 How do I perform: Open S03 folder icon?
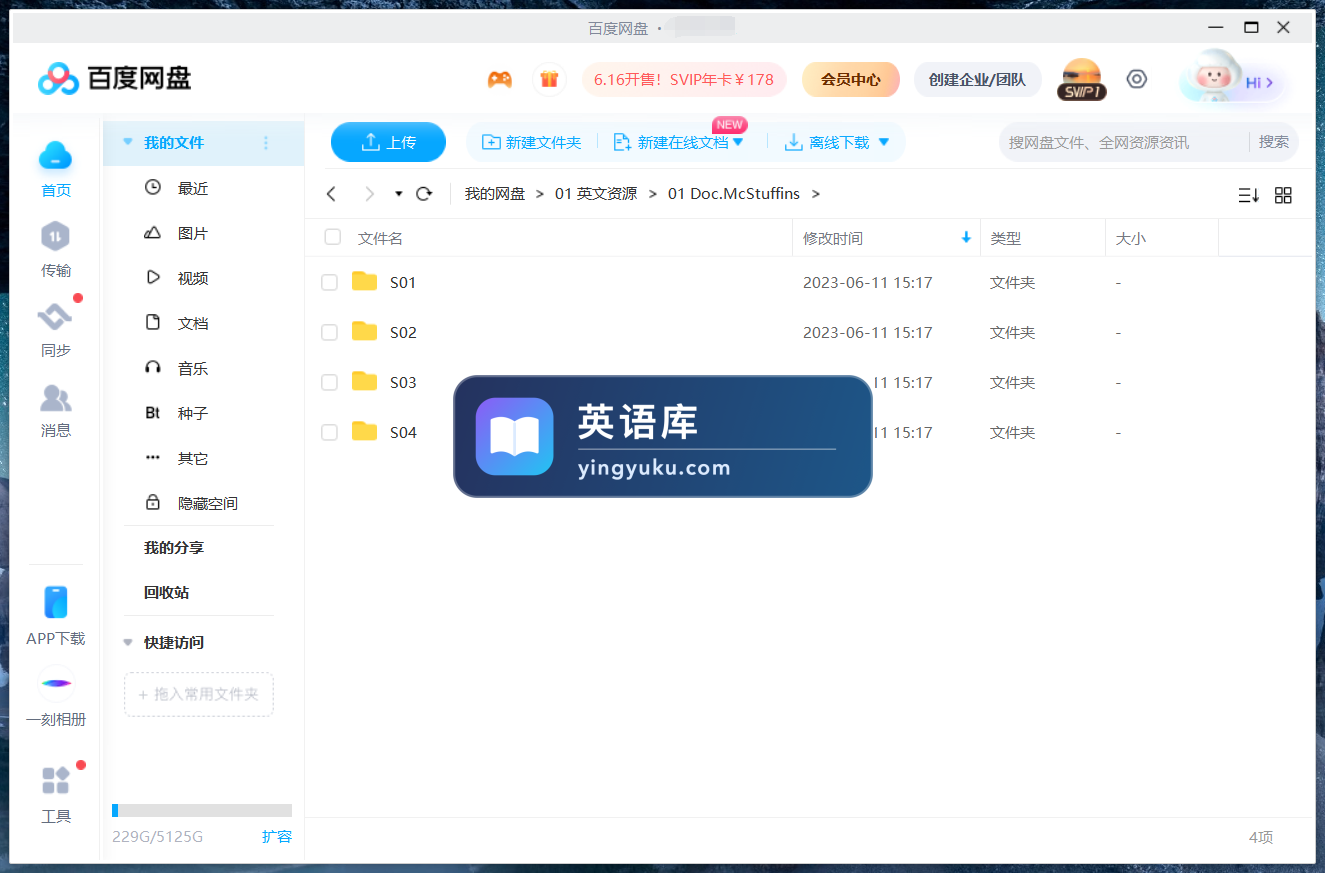[365, 381]
